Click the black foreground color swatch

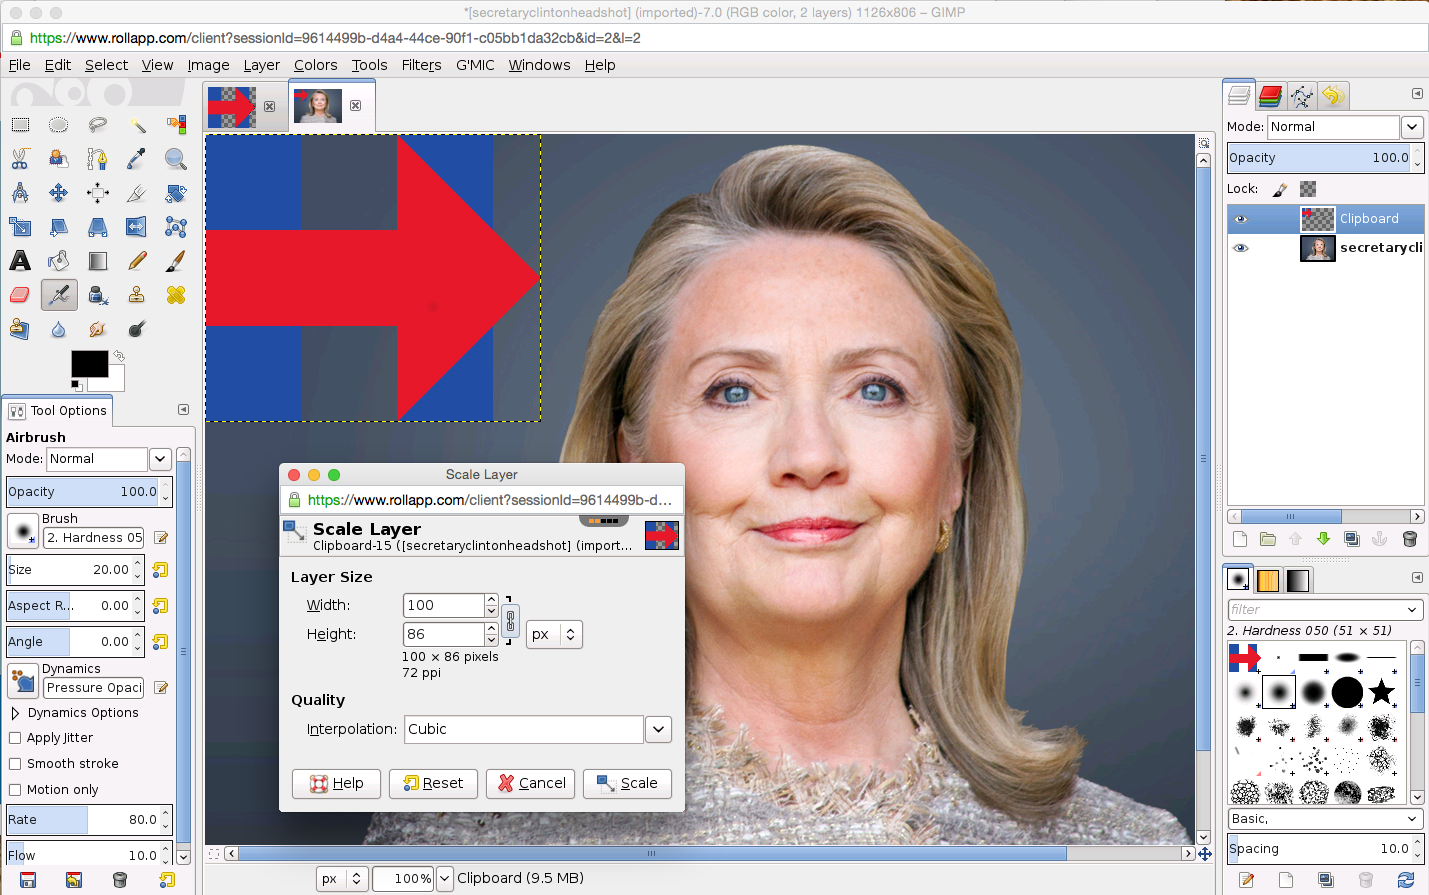tap(87, 364)
